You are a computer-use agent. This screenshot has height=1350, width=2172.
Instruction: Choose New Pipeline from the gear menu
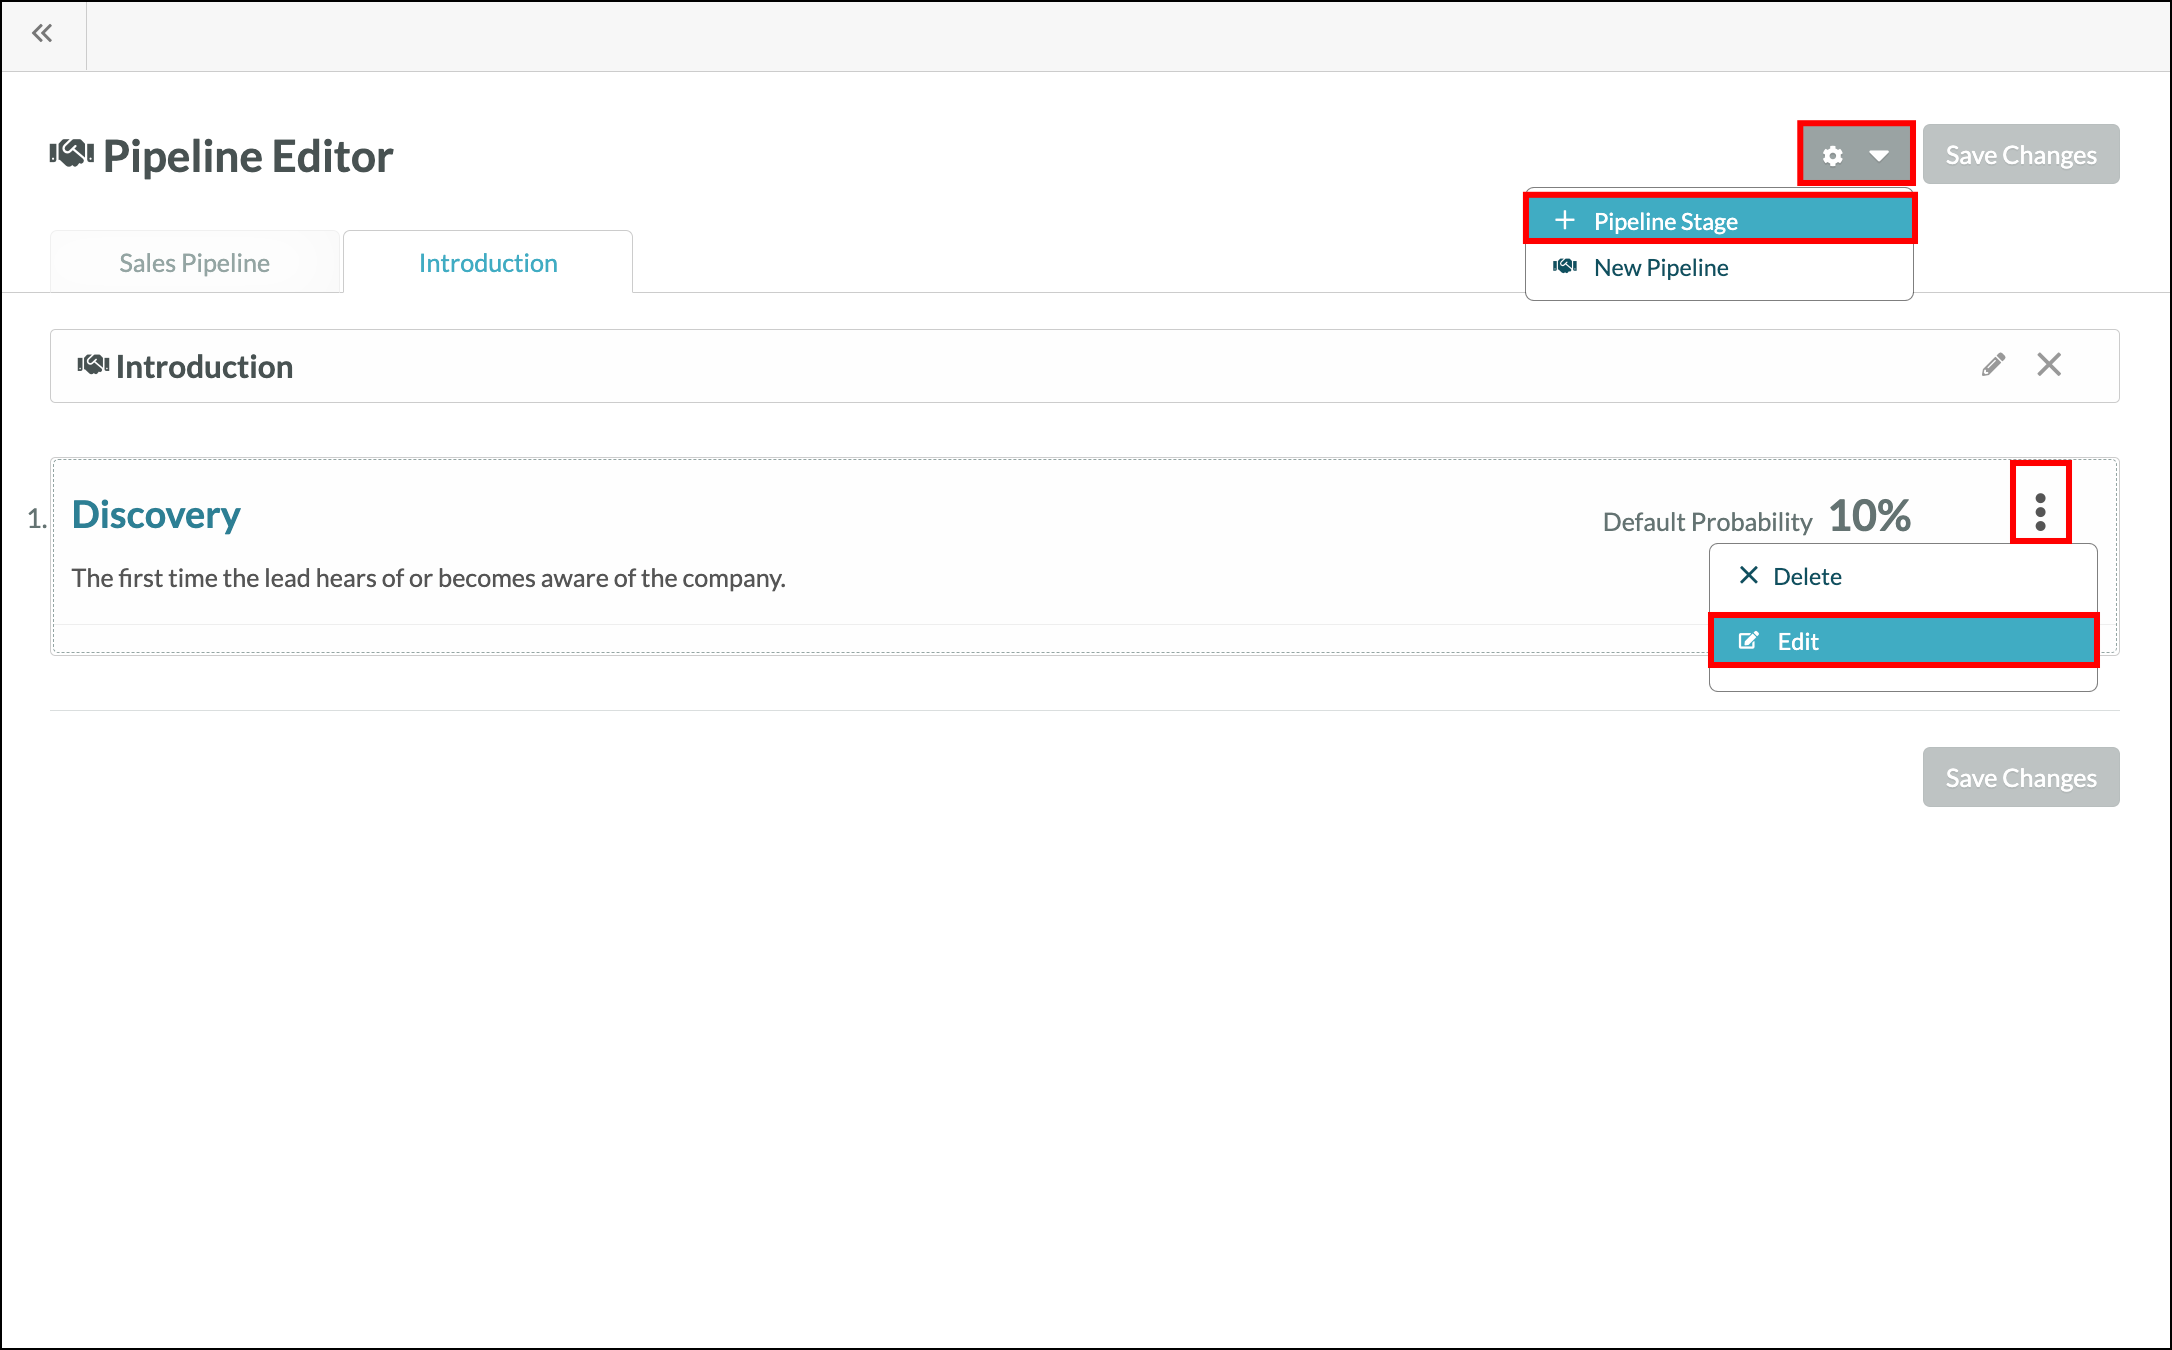pos(1719,268)
